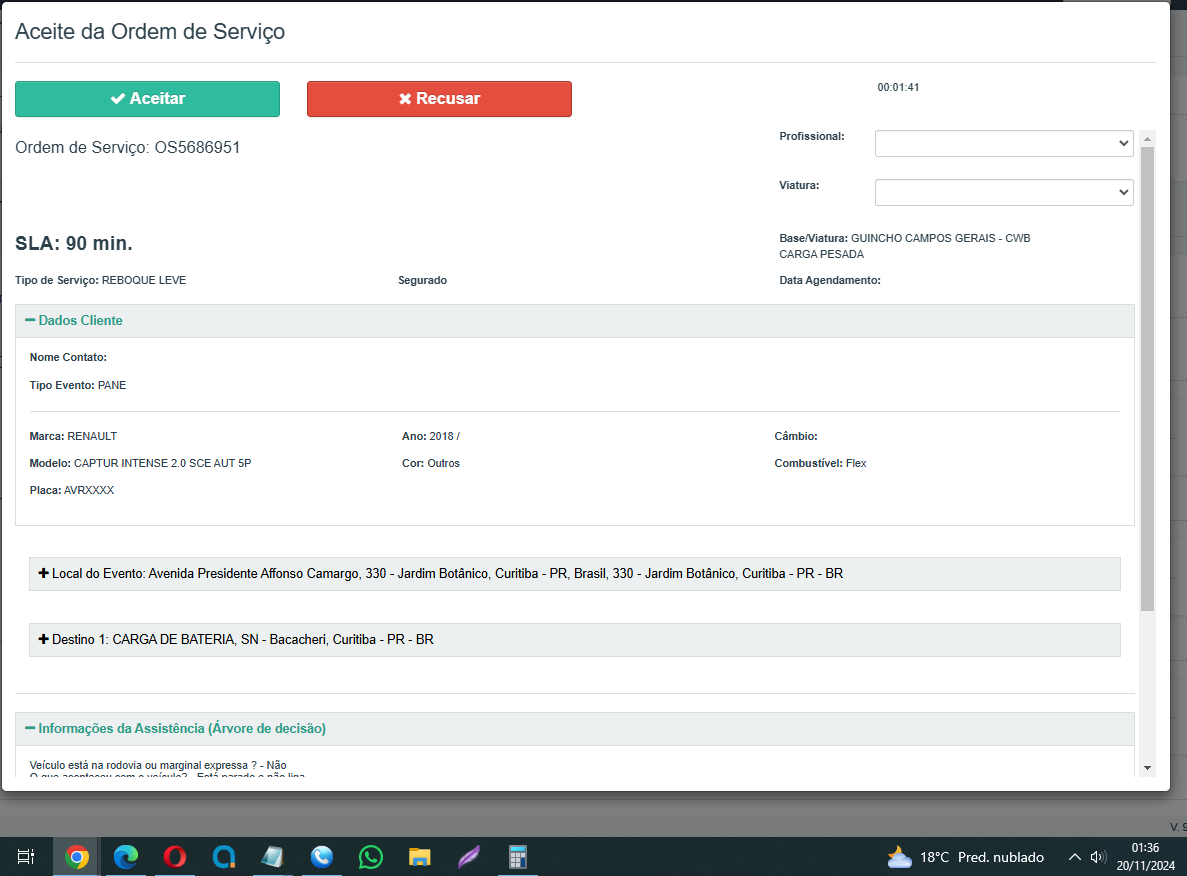Image resolution: width=1187 pixels, height=876 pixels.
Task: Open the Viatura dropdown
Action: point(1004,192)
